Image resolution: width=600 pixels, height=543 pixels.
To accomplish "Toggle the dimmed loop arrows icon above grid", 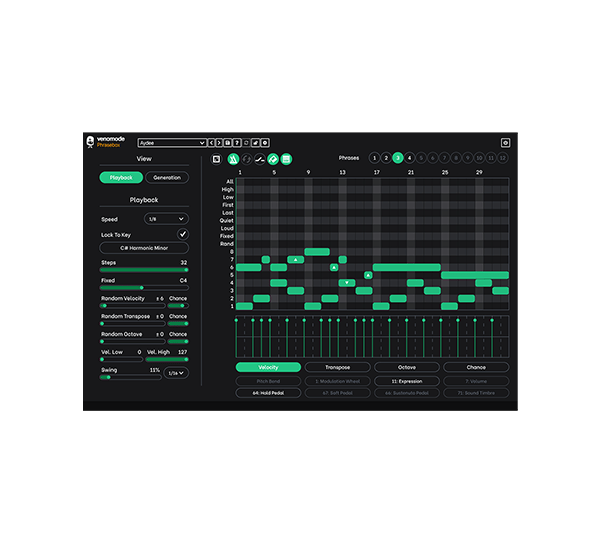I will (x=246, y=159).
